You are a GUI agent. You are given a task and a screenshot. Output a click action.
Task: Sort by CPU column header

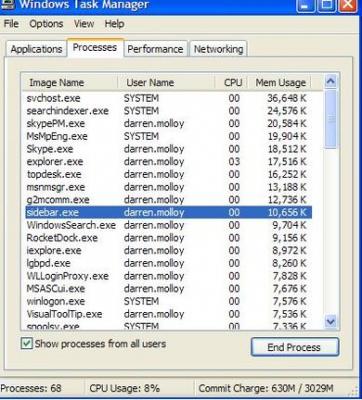(231, 83)
